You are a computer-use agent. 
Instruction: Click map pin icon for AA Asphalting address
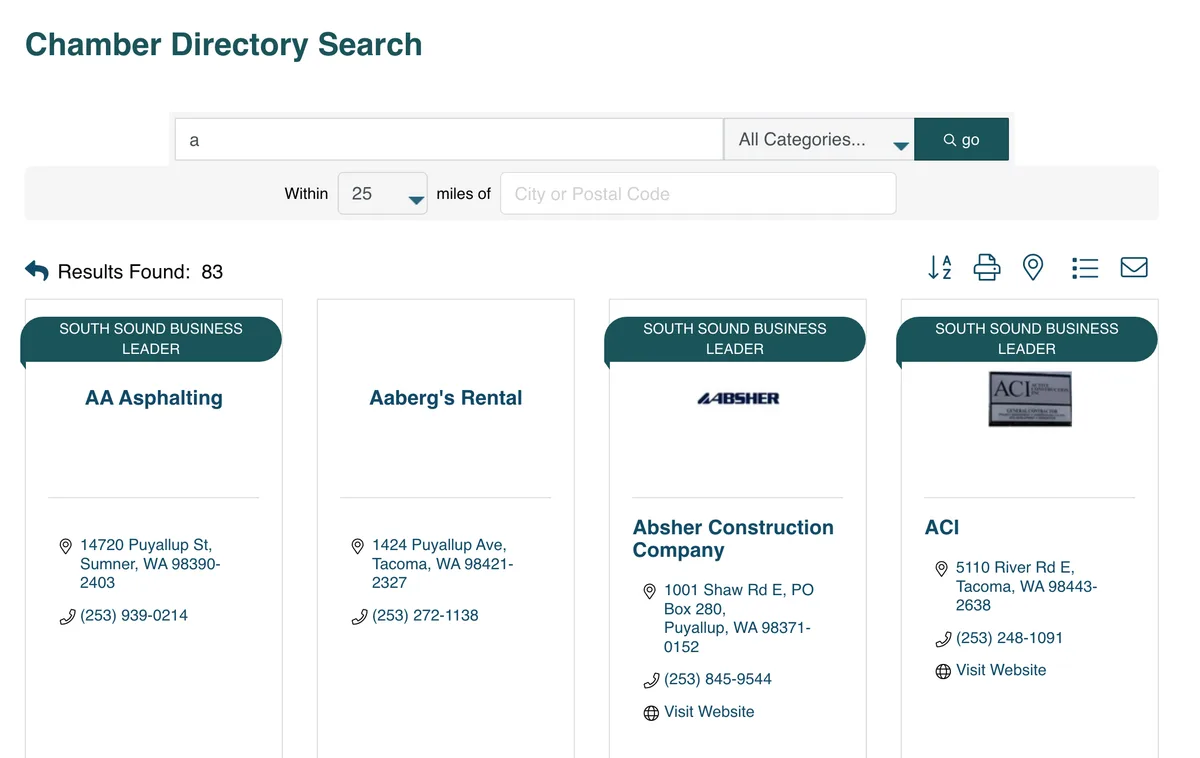(x=66, y=547)
